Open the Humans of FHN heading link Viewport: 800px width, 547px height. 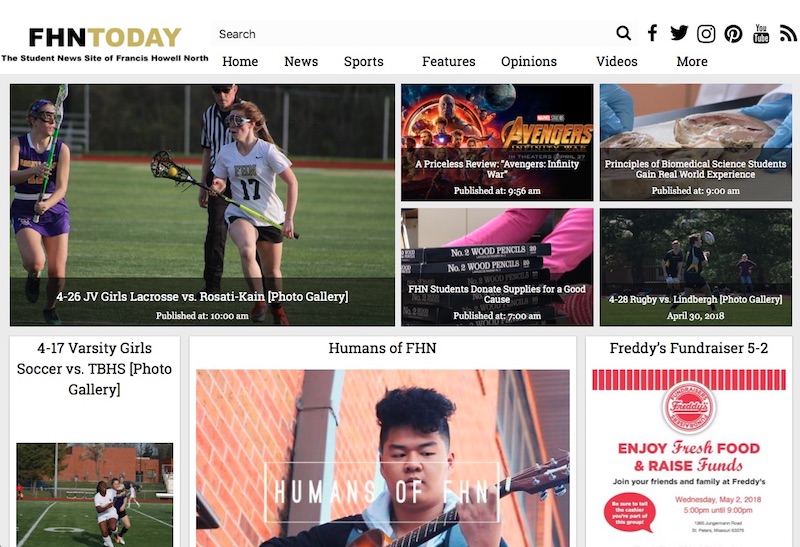(x=382, y=348)
